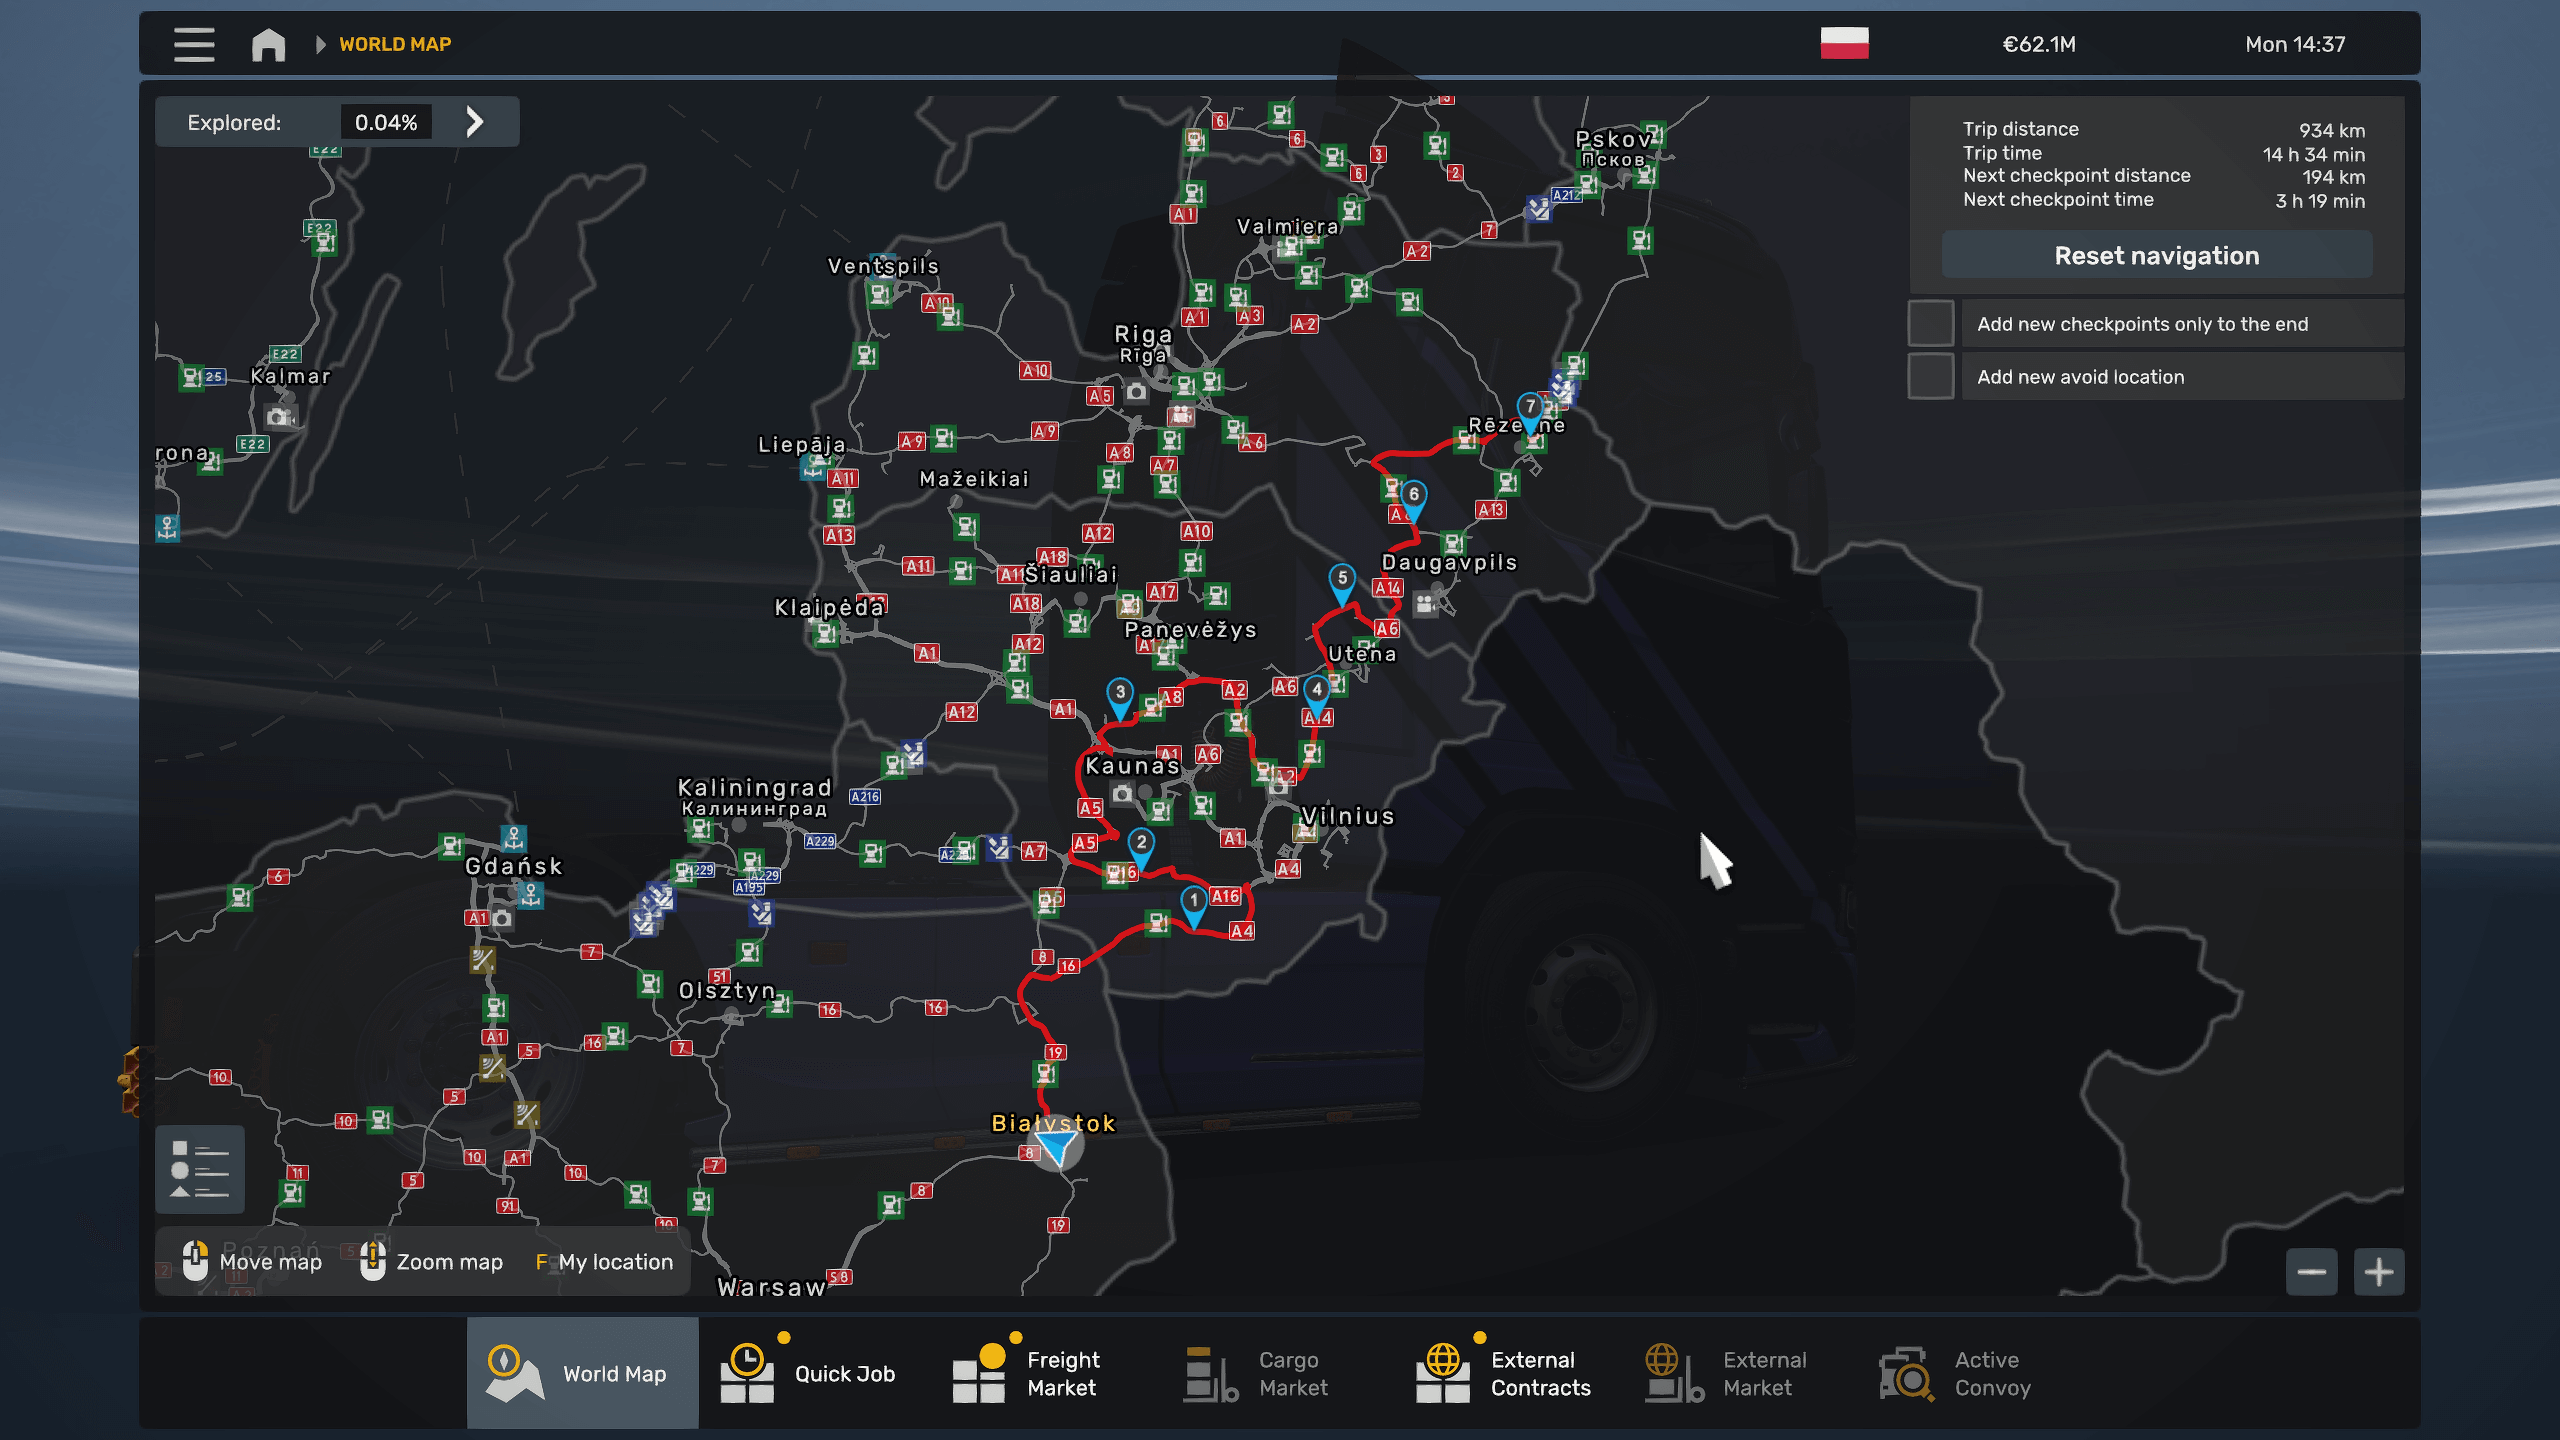
Task: Open the hamburger main menu
Action: [194, 44]
